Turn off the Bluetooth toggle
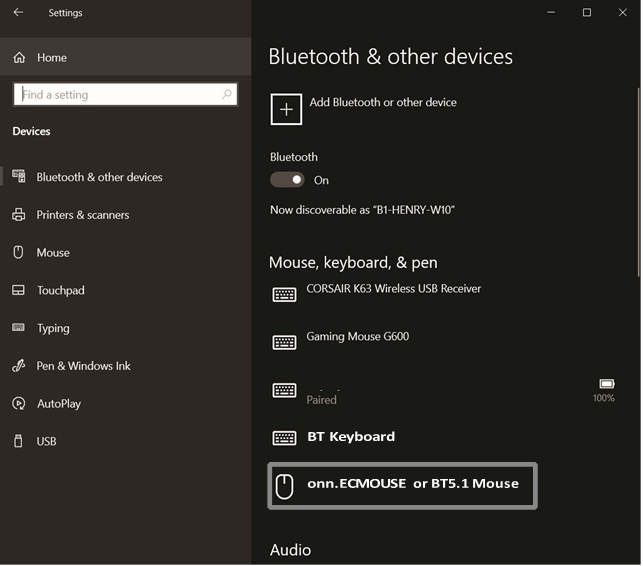Screen dimensions: 643x566 tap(287, 180)
